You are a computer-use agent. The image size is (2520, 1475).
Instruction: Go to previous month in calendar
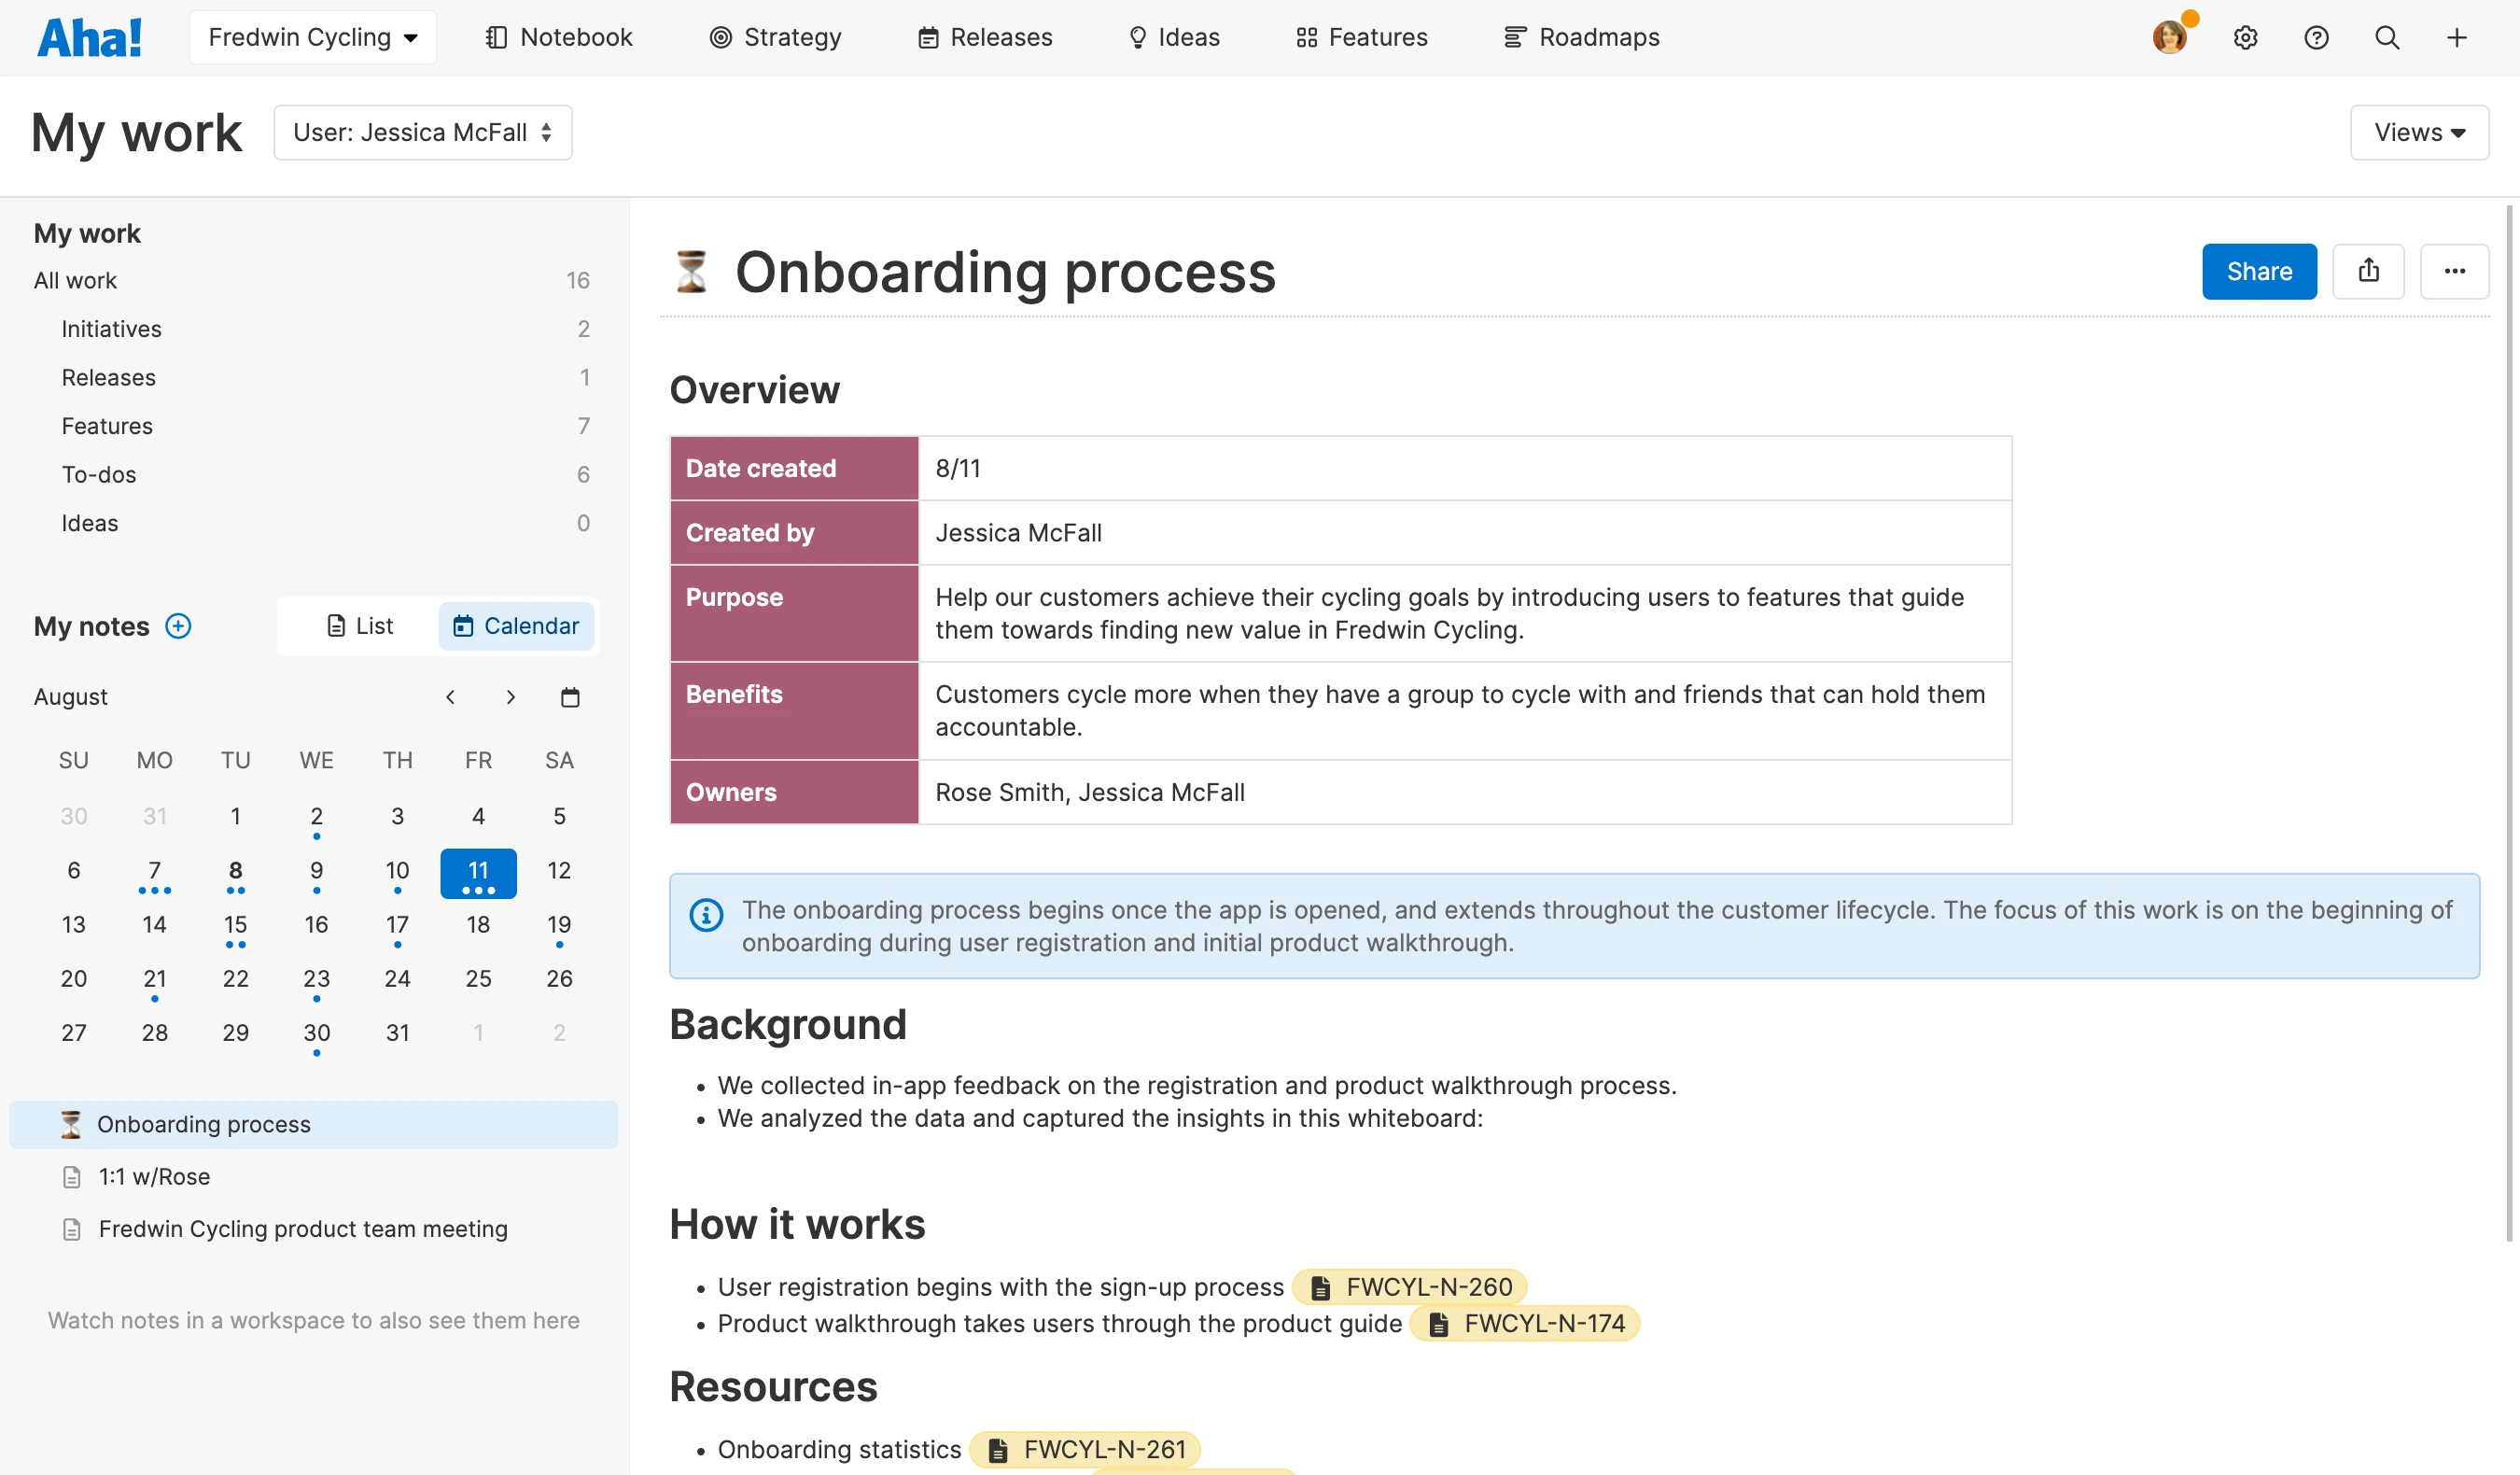click(450, 697)
